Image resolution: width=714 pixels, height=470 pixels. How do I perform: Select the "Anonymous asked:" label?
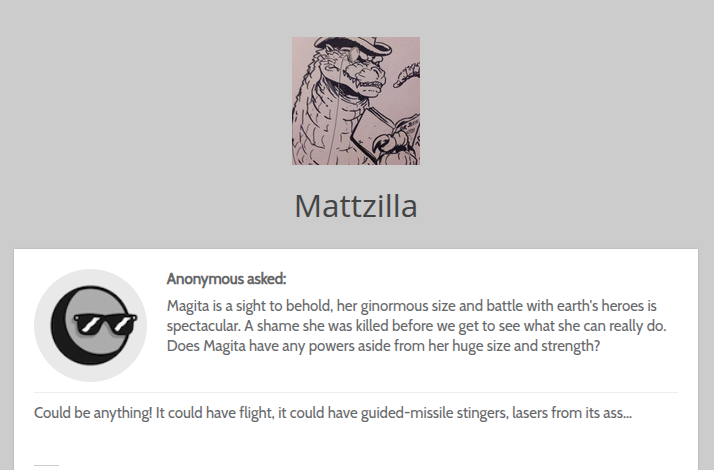coord(226,279)
